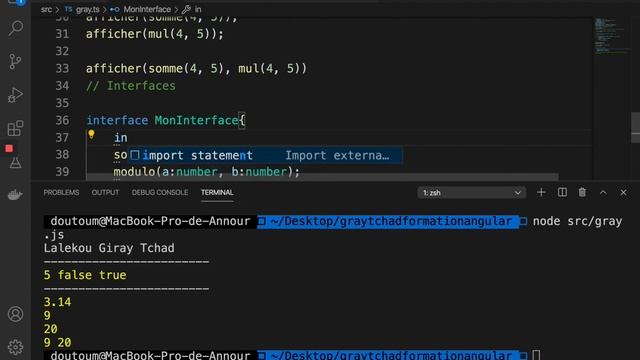Click 'Lalekou Giray Tchad' terminal output

(109, 248)
